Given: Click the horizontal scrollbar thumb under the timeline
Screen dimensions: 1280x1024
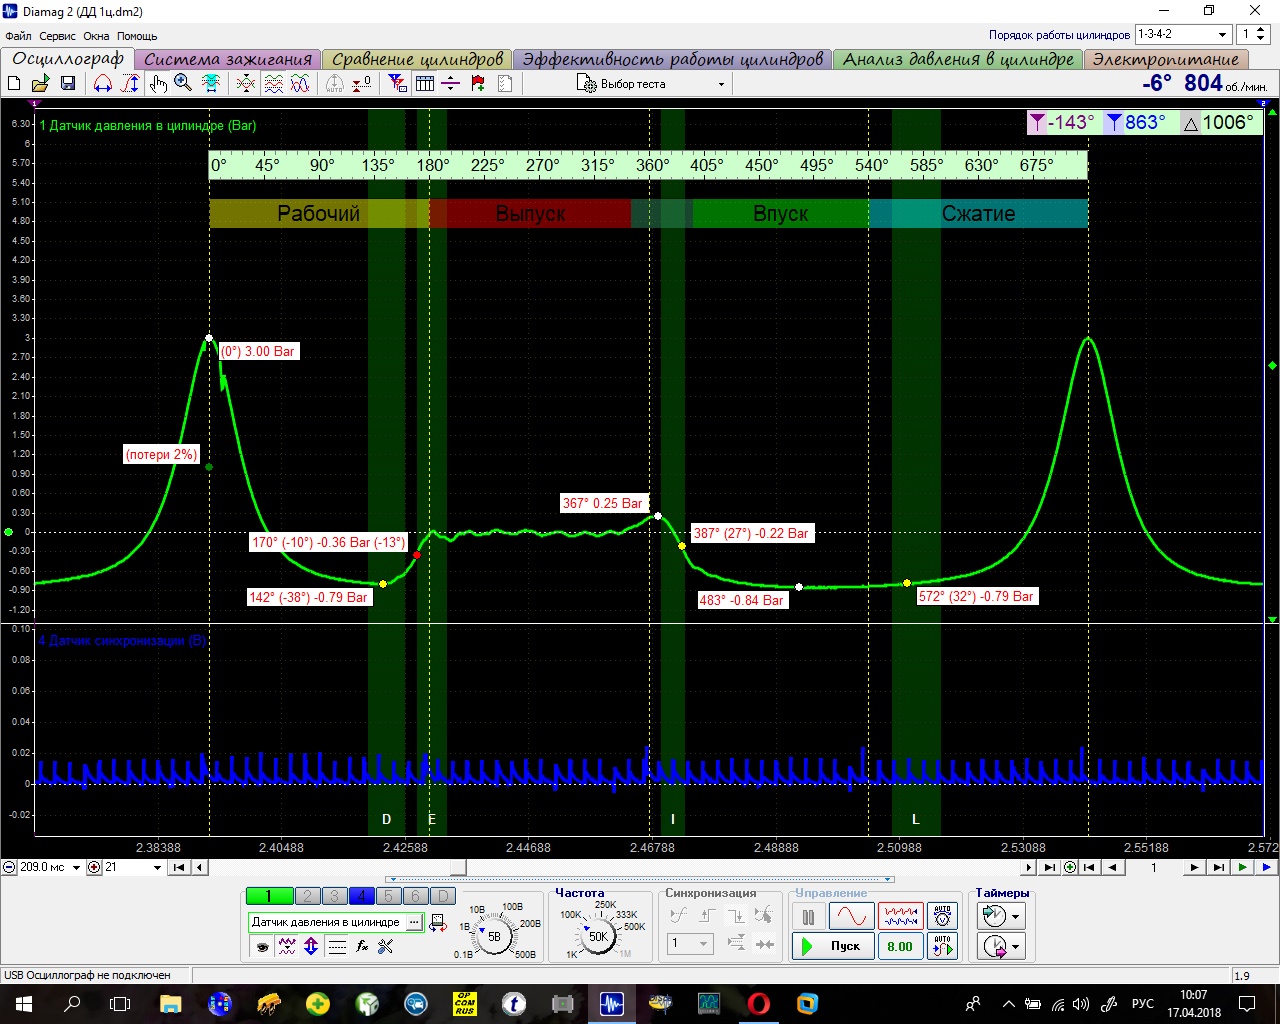Looking at the screenshot, I should 458,867.
